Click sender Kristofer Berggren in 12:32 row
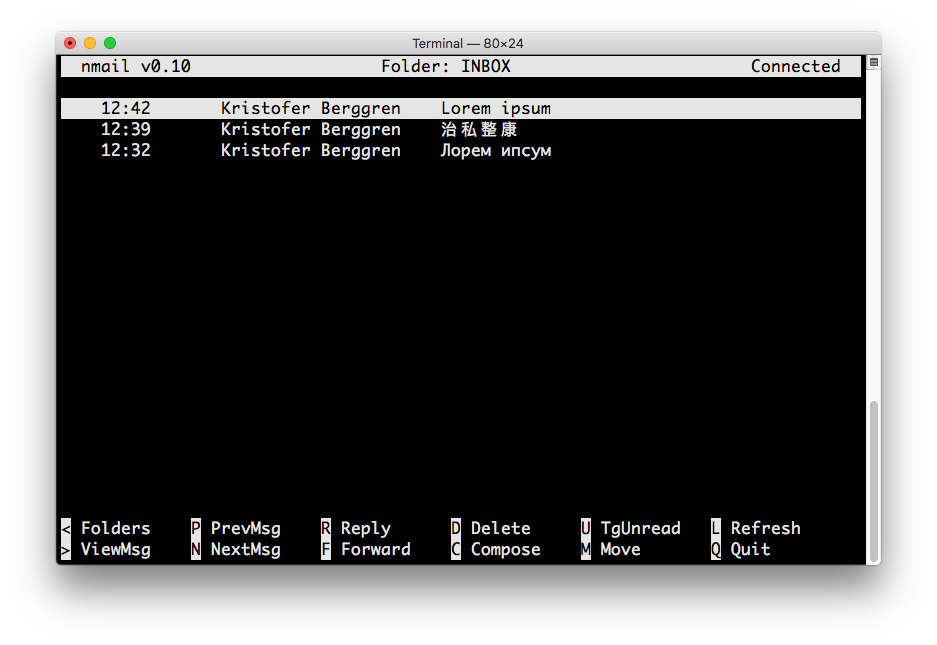 click(311, 150)
